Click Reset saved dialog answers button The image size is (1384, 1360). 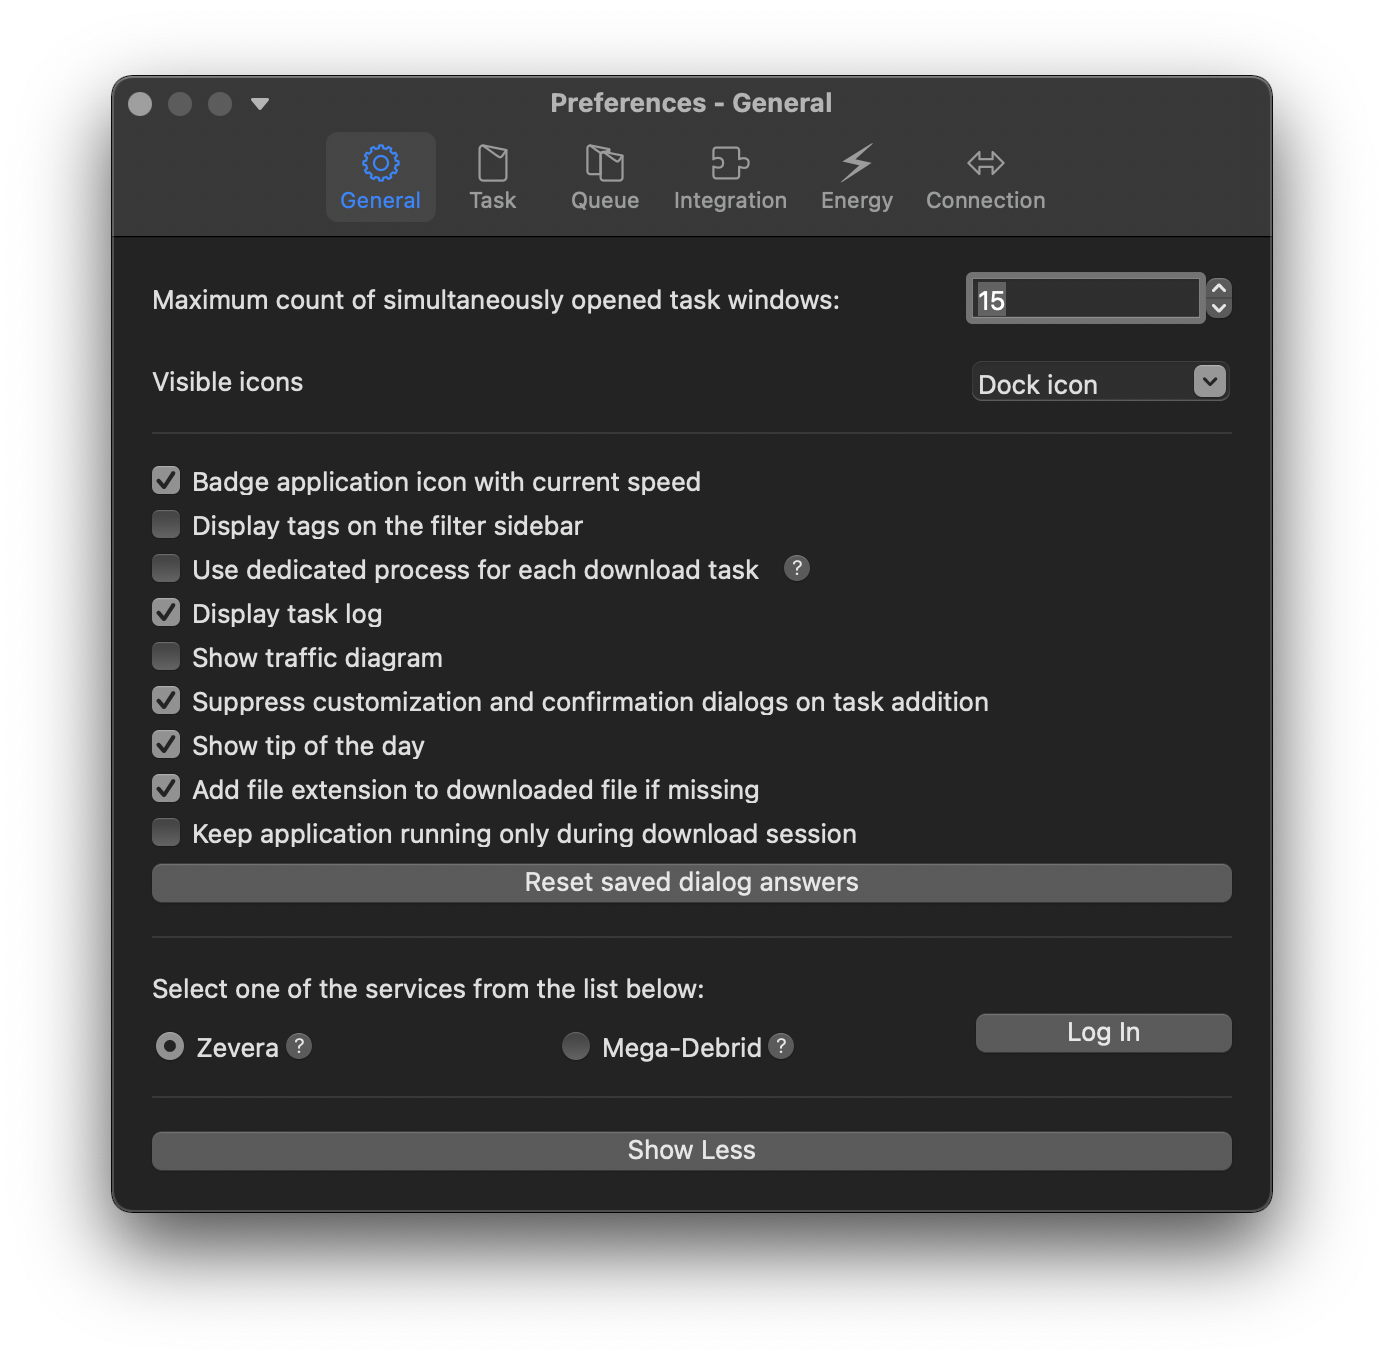[x=691, y=883]
